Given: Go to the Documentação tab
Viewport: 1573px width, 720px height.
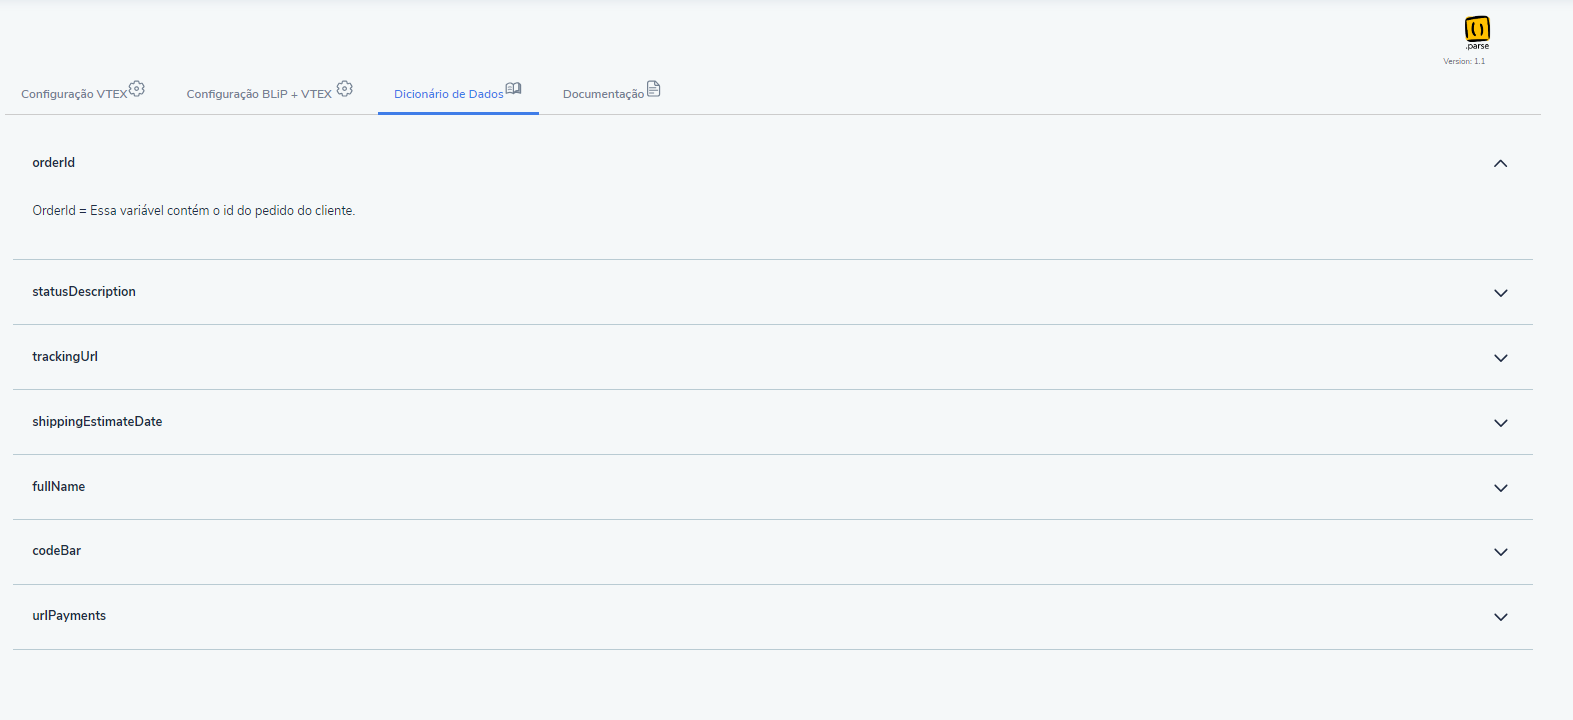Looking at the screenshot, I should point(612,92).
